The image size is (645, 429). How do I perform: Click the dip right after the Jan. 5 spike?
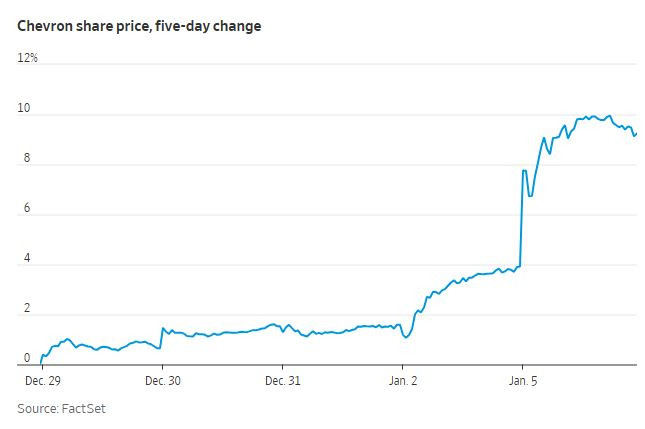click(530, 195)
